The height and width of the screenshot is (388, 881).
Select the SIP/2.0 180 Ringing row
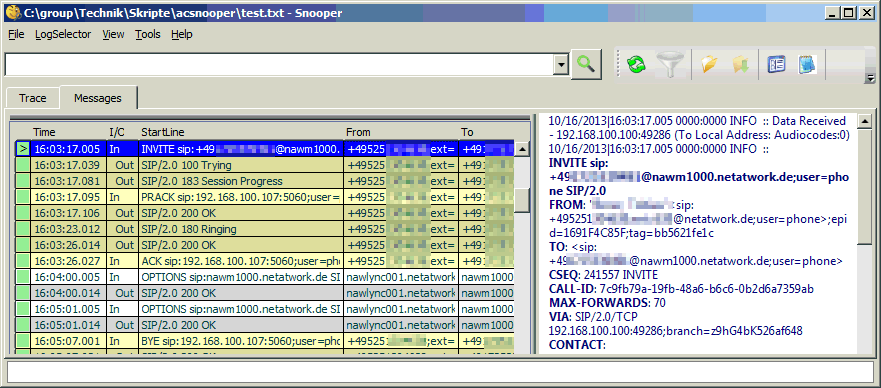click(x=264, y=229)
